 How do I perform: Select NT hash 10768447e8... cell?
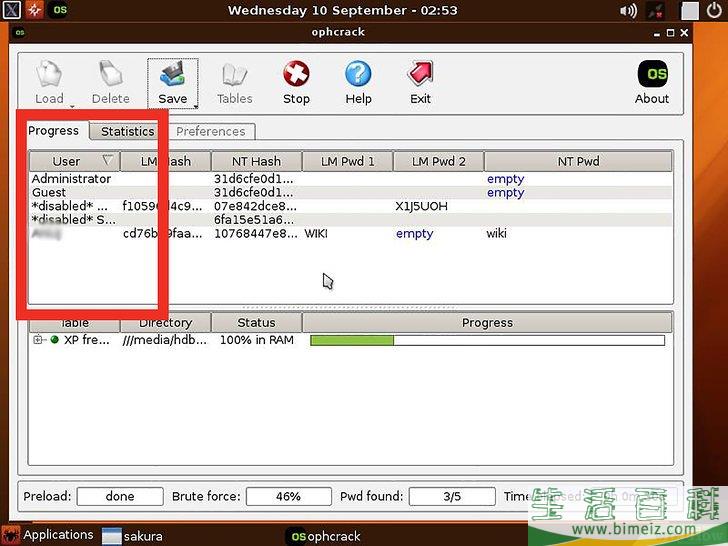tap(256, 233)
